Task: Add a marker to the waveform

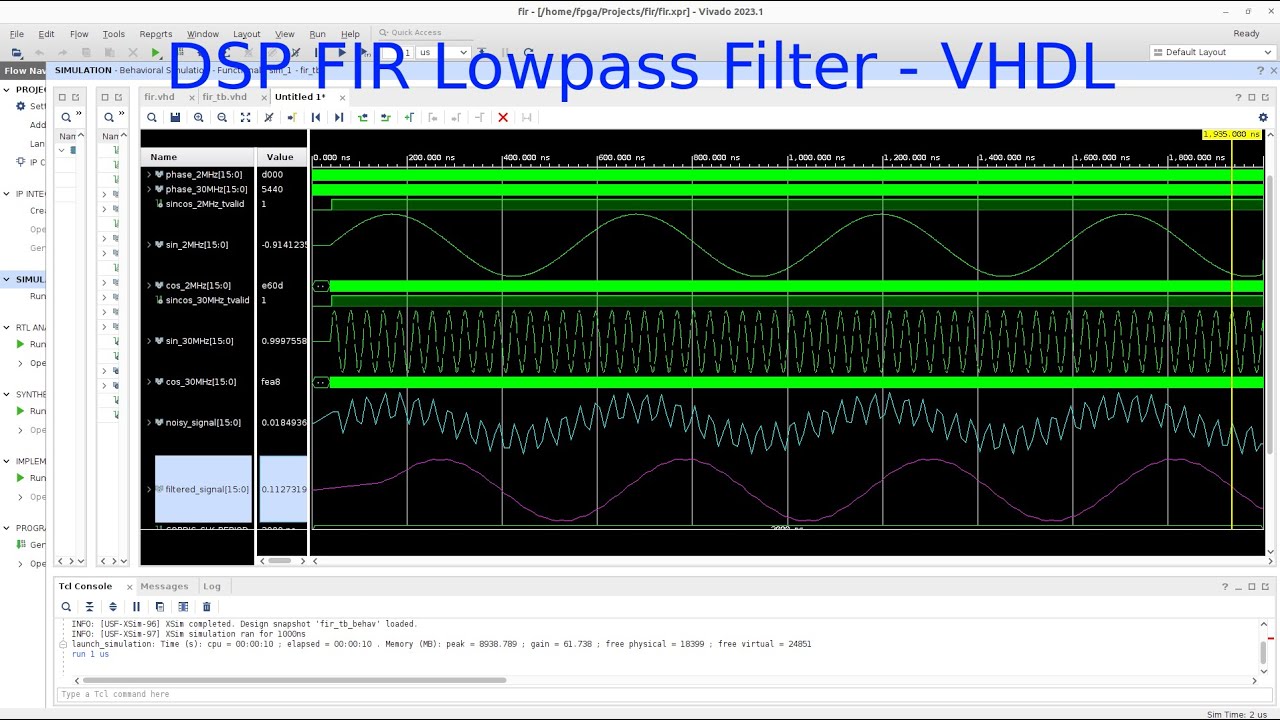Action: [x=409, y=117]
